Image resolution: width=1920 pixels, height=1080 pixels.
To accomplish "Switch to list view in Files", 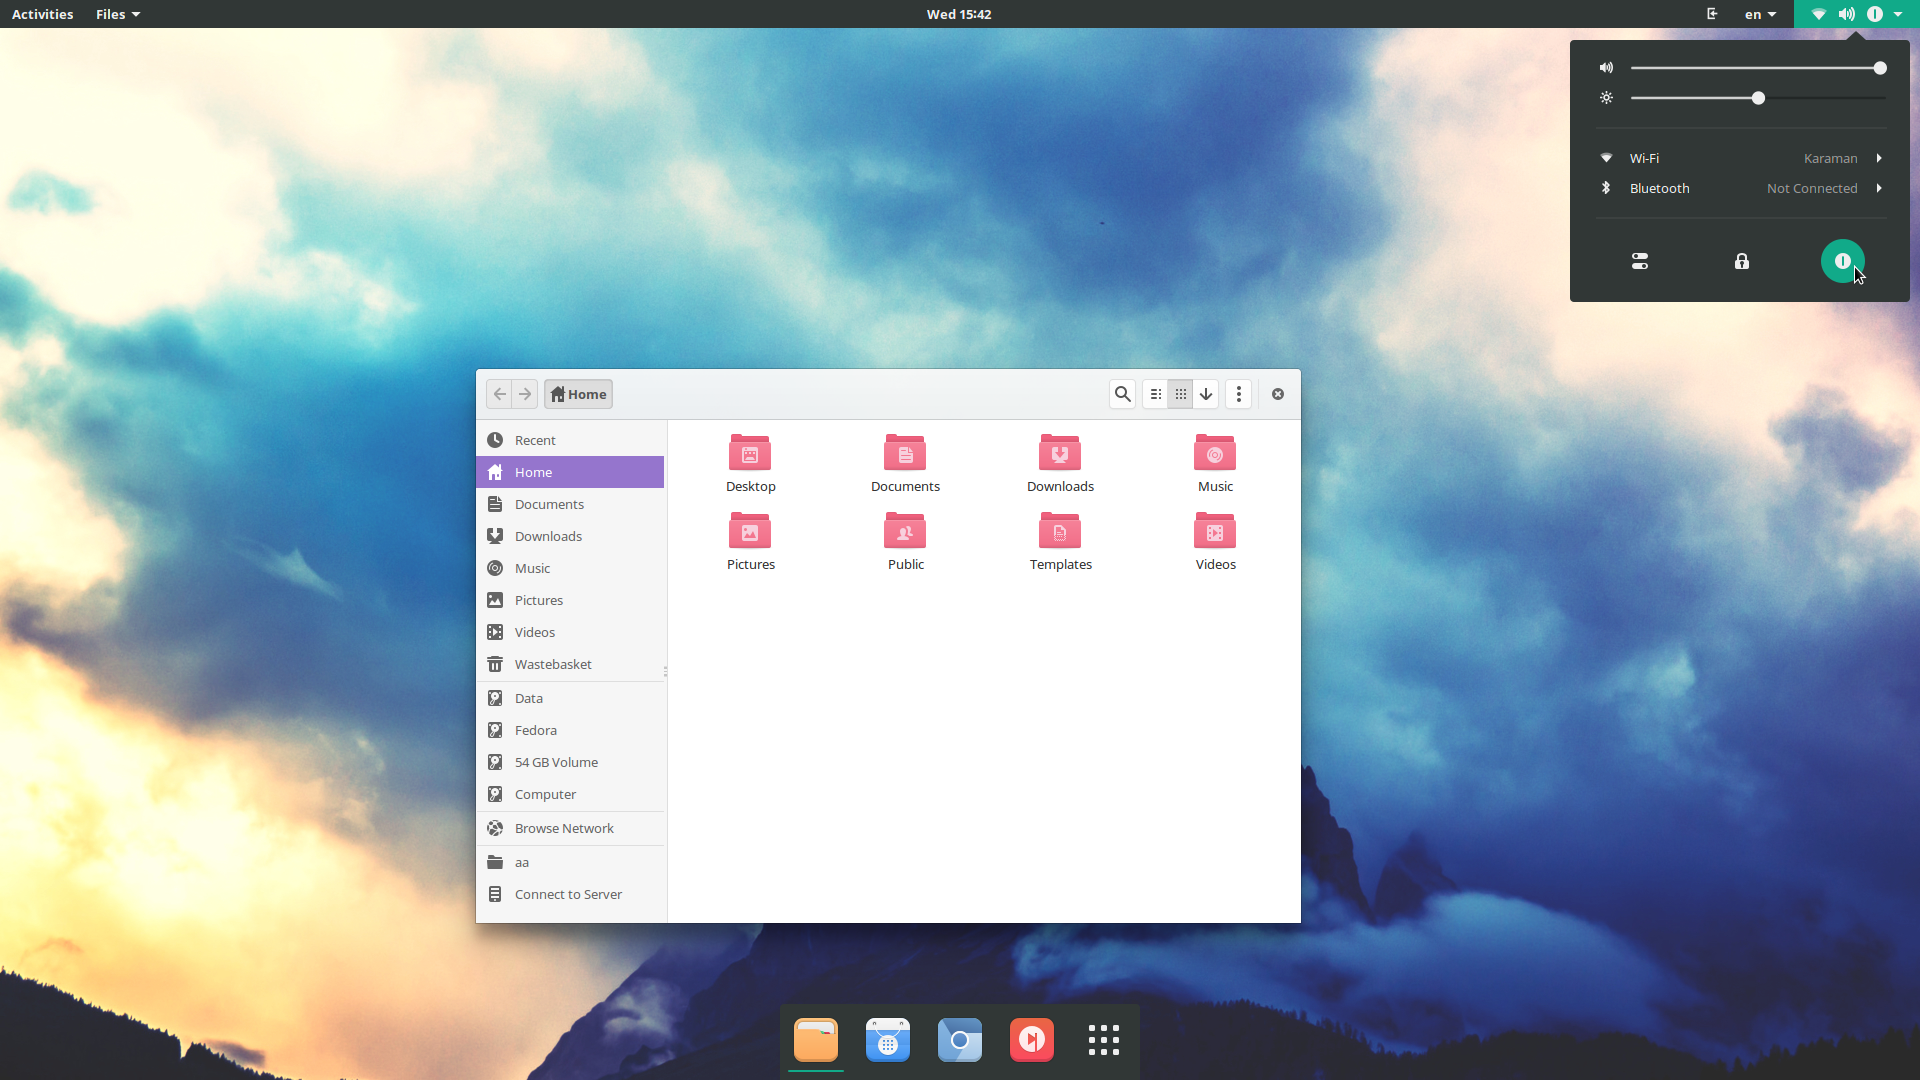I will 1155,394.
